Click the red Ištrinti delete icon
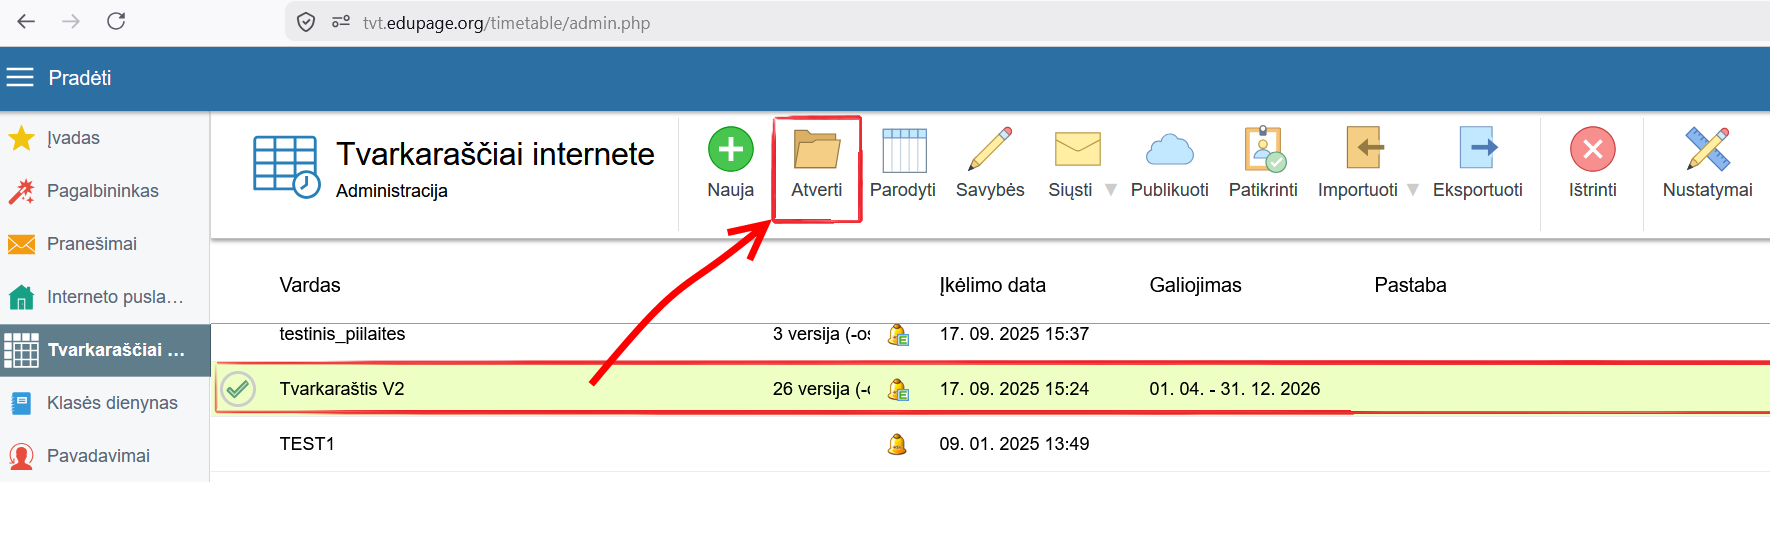Screen dimensions: 1770x560 [x=1592, y=150]
